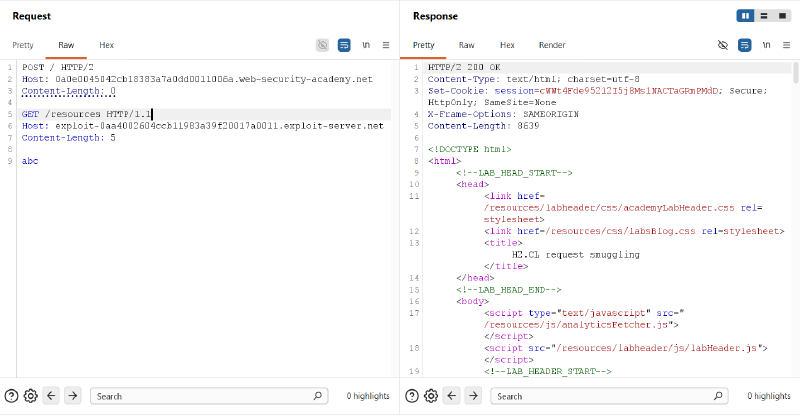800x416 pixels.
Task: Click '0 highlights' label under Request
Action: click(368, 396)
